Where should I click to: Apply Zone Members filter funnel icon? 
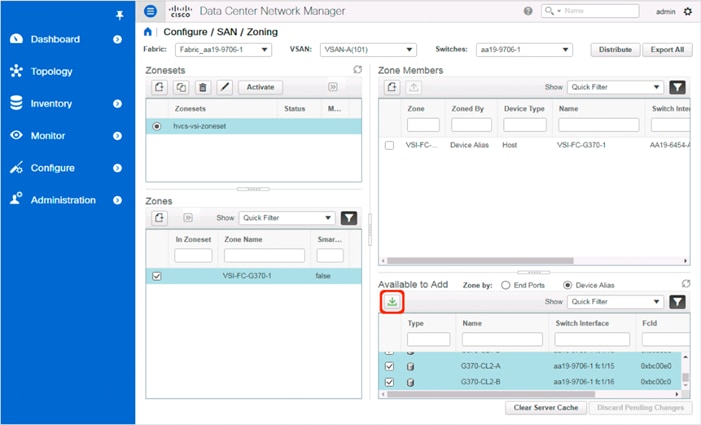click(677, 87)
